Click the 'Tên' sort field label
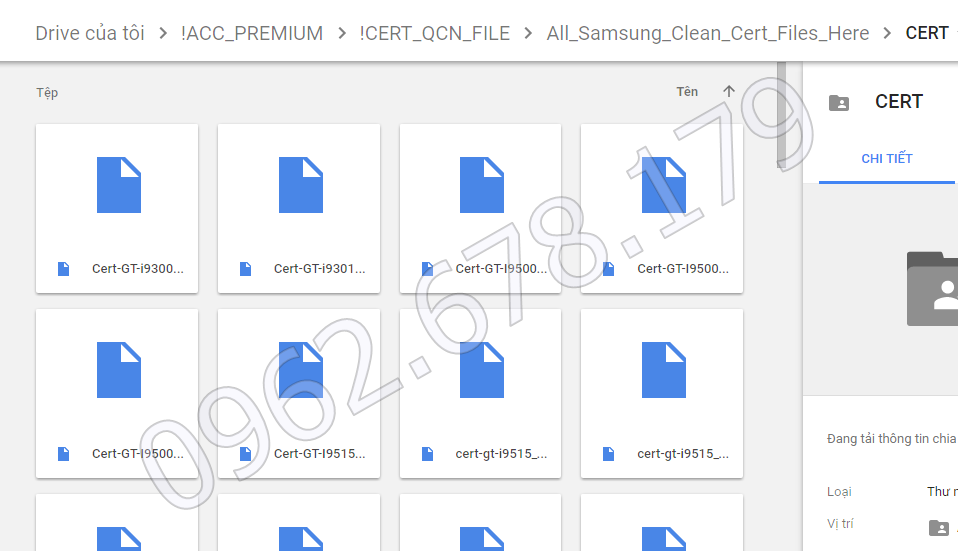The height and width of the screenshot is (551, 958). (687, 92)
